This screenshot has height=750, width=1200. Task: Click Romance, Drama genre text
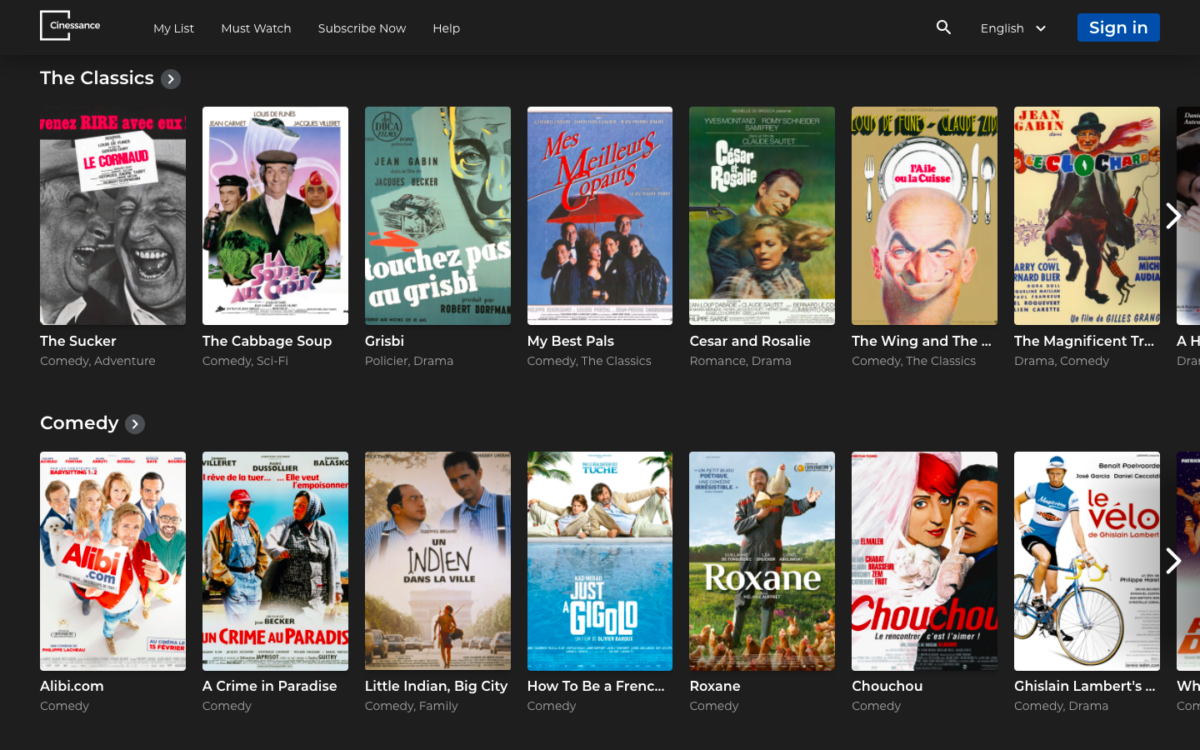tap(740, 361)
